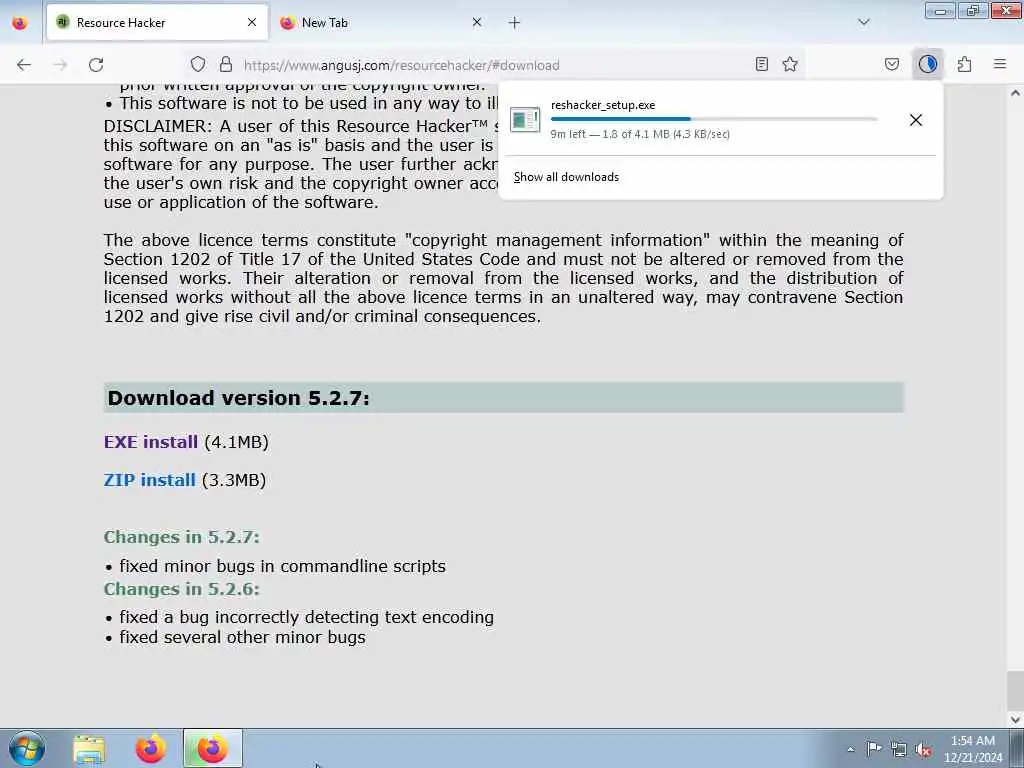Click the address bar URL field
The width and height of the screenshot is (1024, 768).
pyautogui.click(x=496, y=65)
